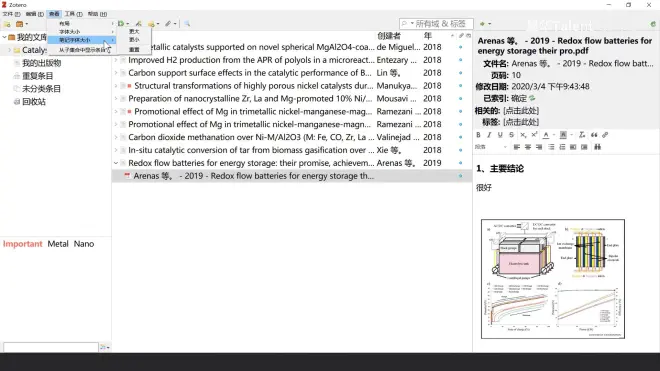Click the add attachment paperclip icon

click(168, 24)
